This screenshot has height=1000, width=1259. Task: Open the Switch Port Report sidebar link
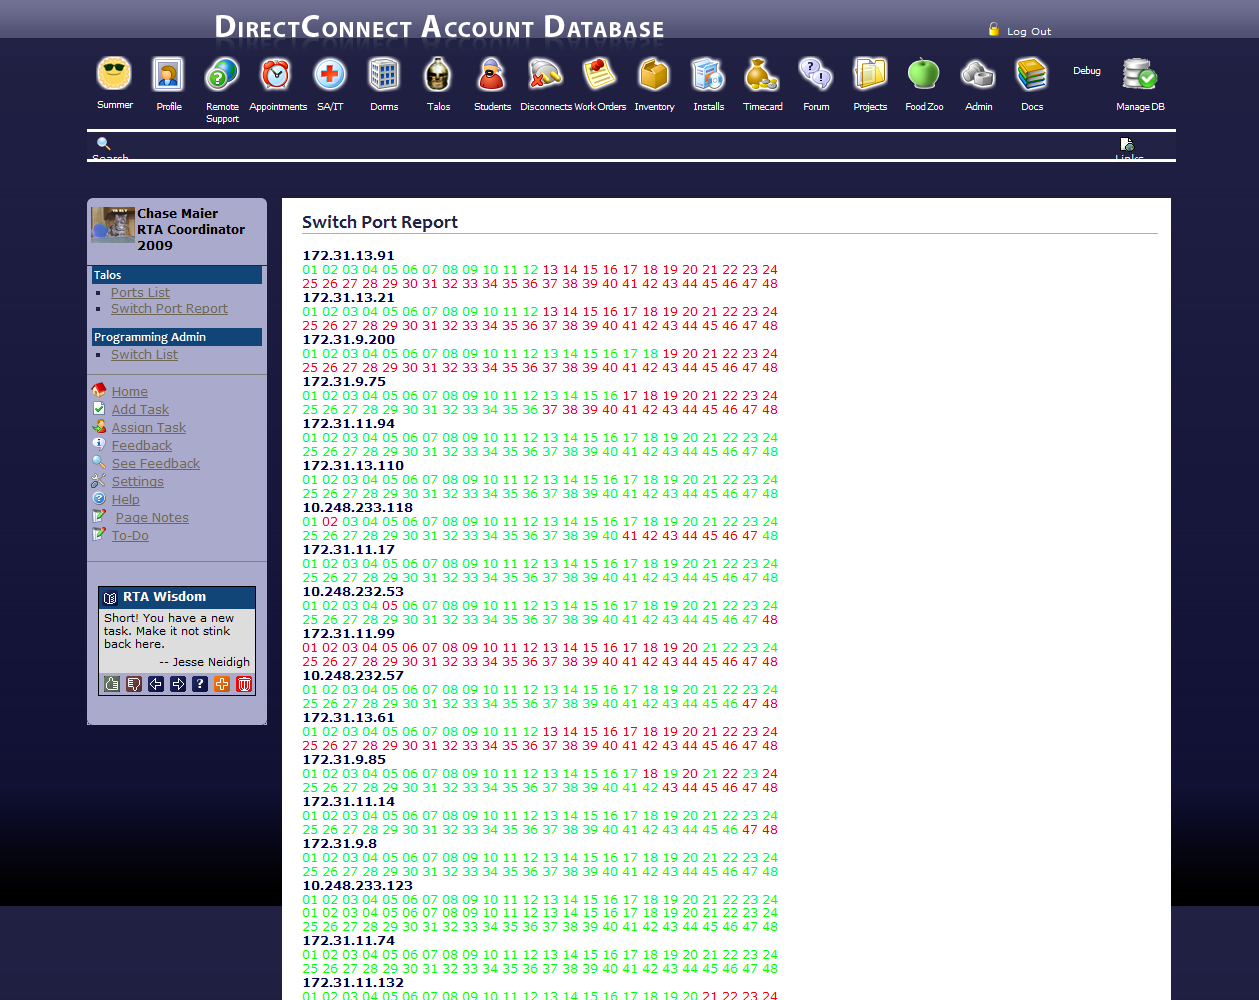169,309
